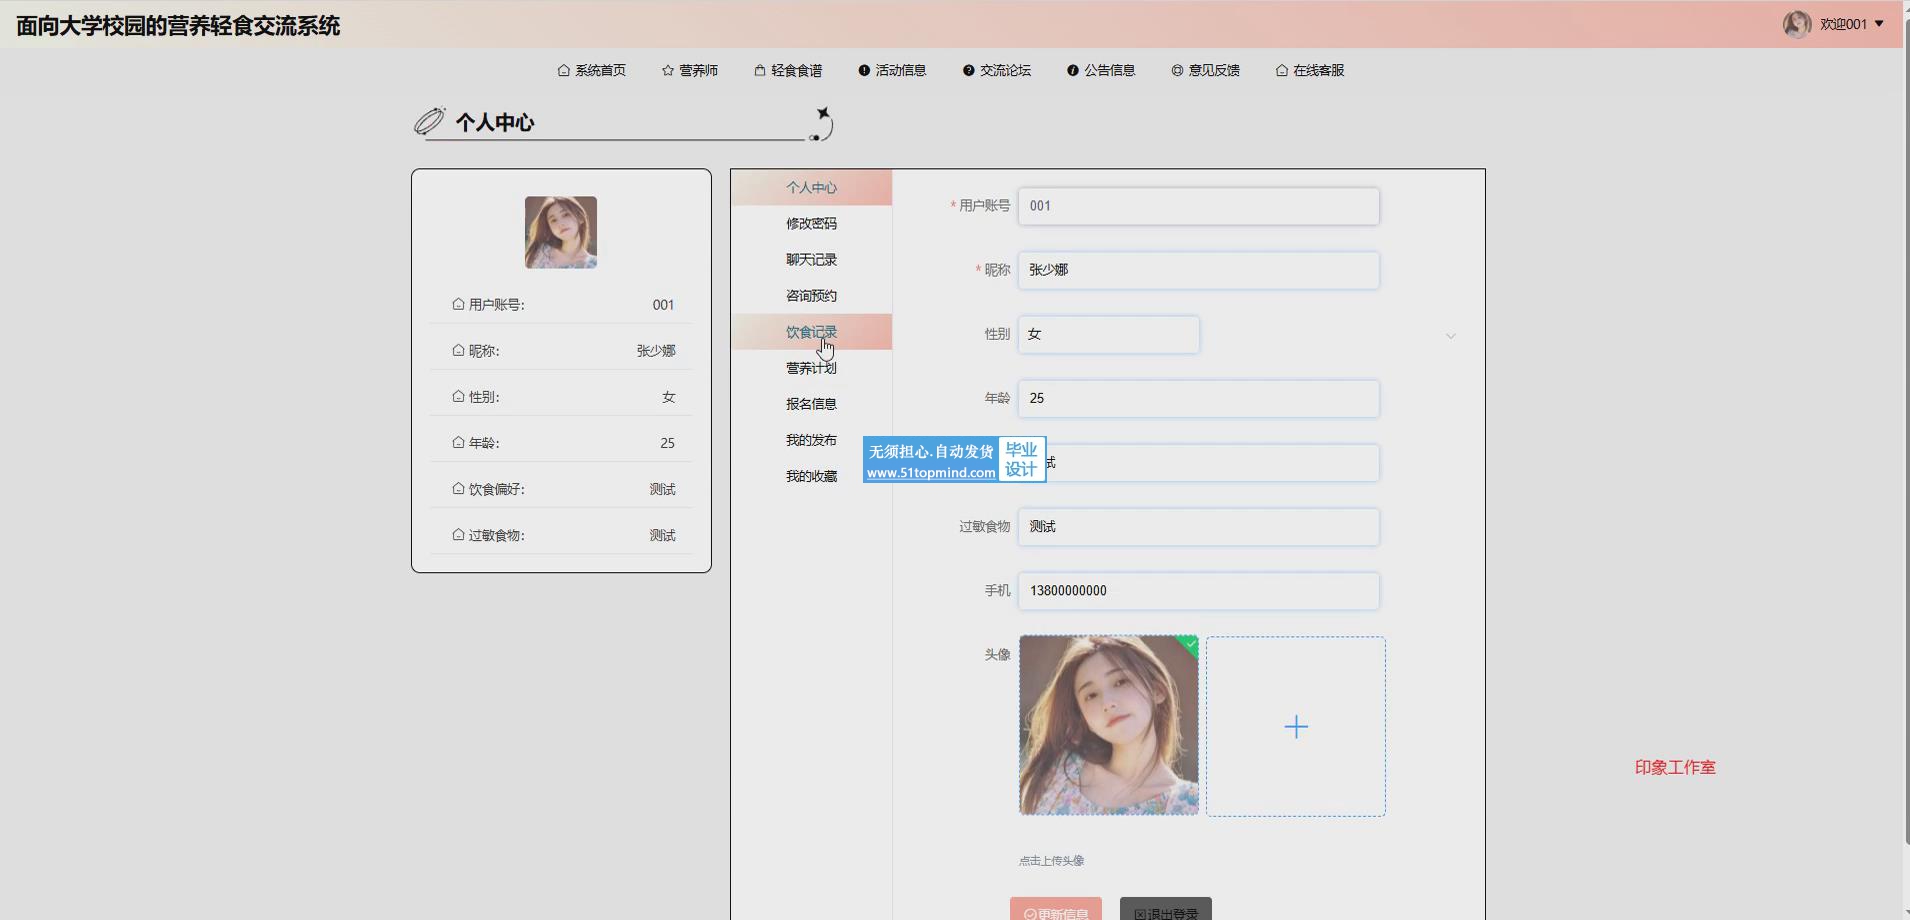The width and height of the screenshot is (1910, 920).
Task: Select 饮食记录 from the side menu
Action: click(x=811, y=332)
